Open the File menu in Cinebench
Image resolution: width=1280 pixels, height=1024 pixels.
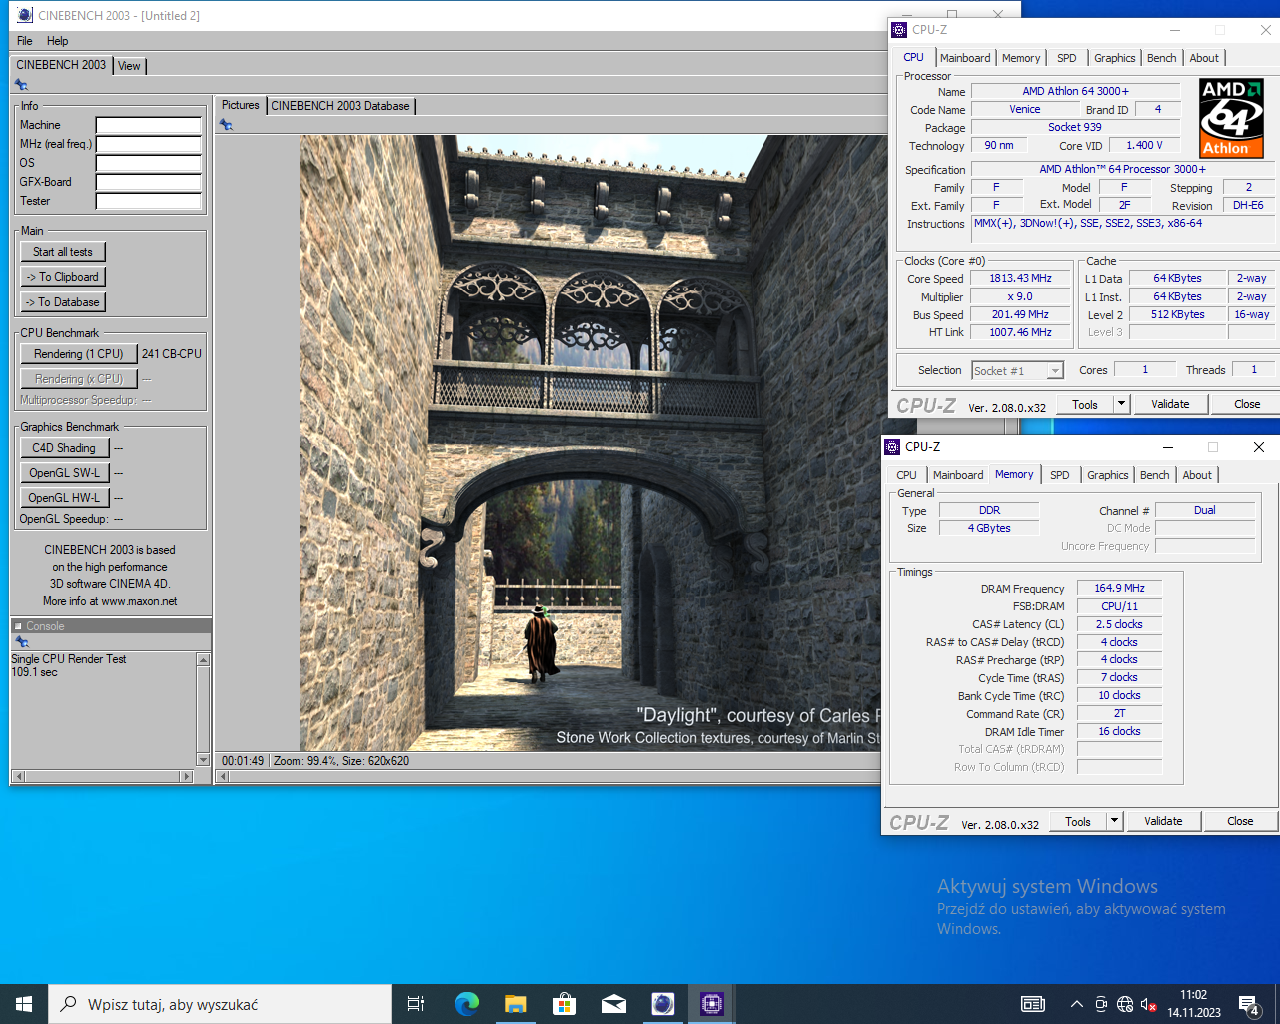pos(25,41)
